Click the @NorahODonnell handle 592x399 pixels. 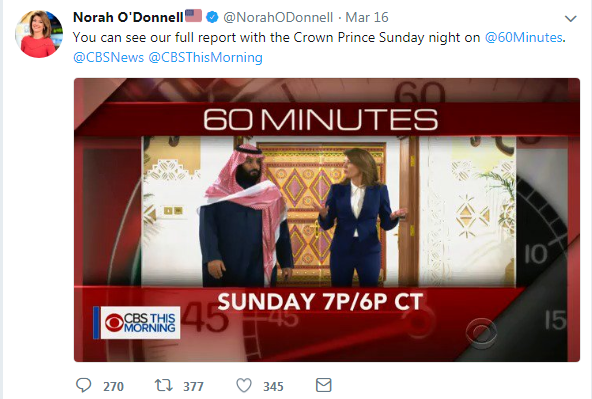click(x=278, y=17)
